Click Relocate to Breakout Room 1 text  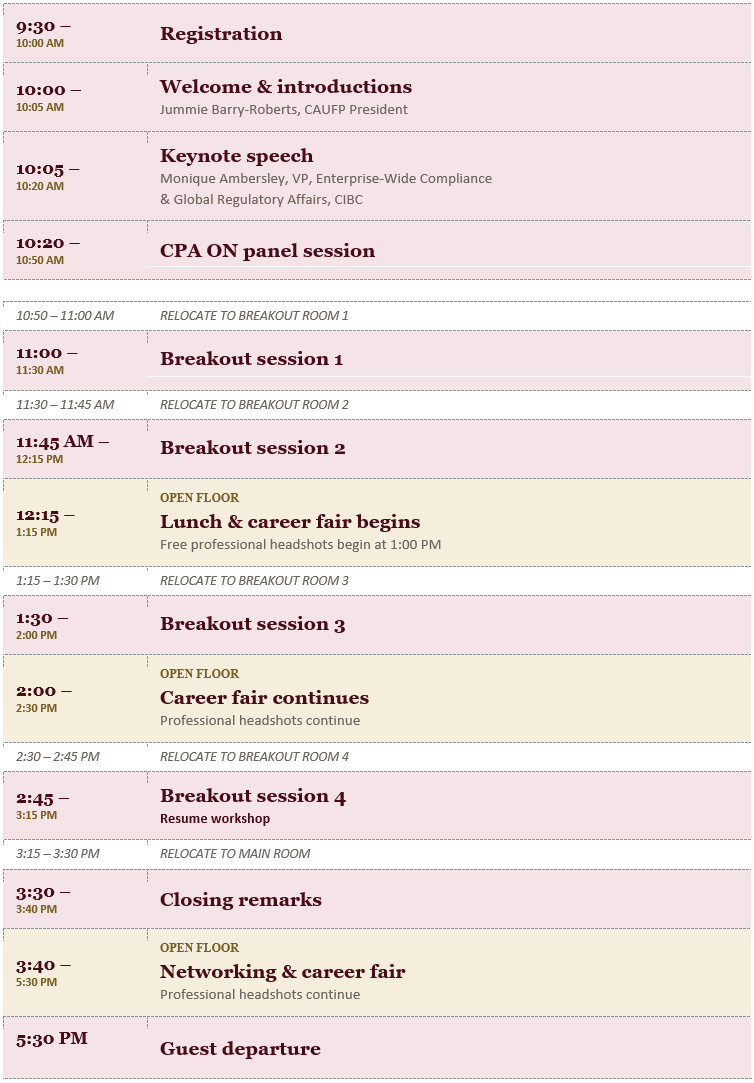pyautogui.click(x=254, y=316)
